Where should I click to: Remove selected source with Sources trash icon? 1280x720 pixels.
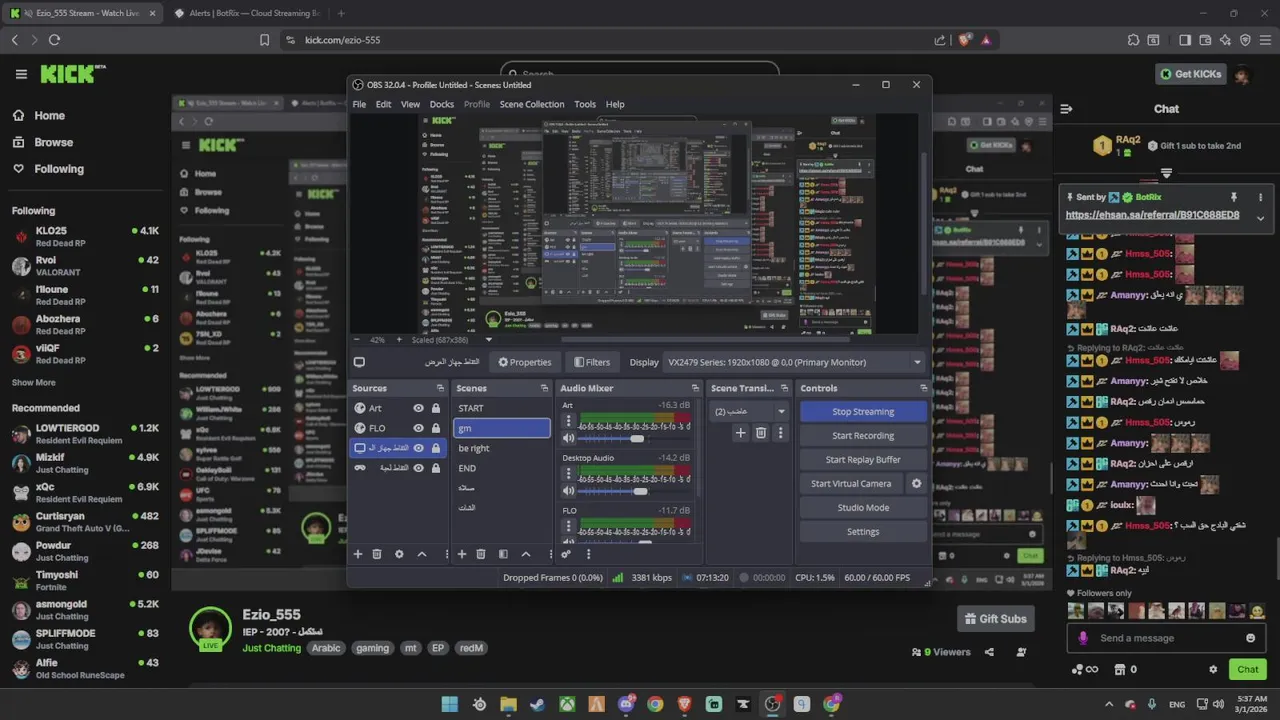[377, 554]
